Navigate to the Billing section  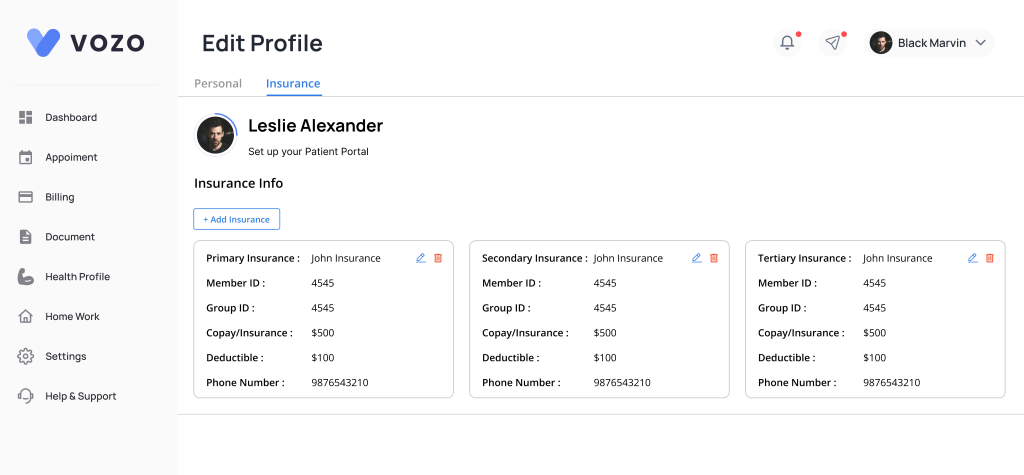(59, 197)
